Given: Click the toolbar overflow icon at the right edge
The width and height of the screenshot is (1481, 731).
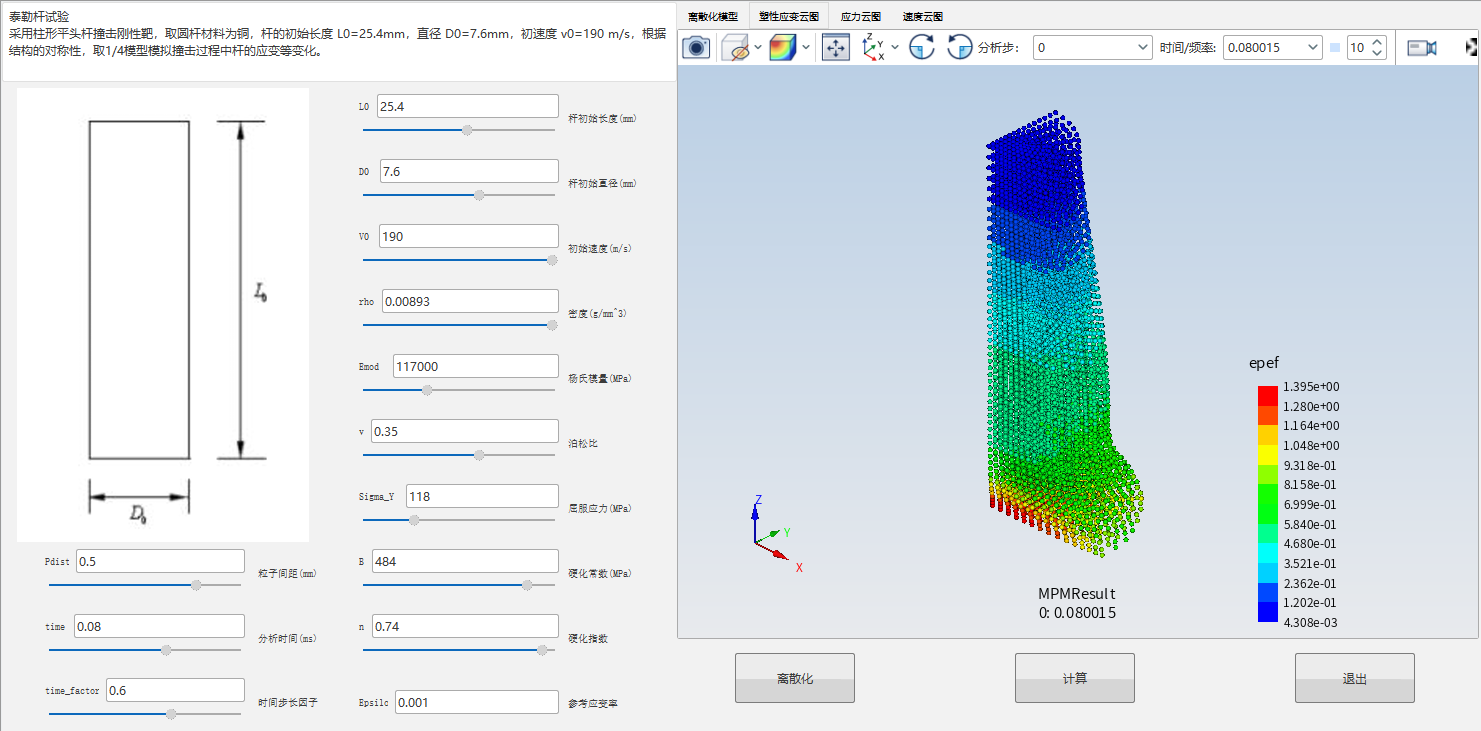Looking at the screenshot, I should click(1472, 47).
